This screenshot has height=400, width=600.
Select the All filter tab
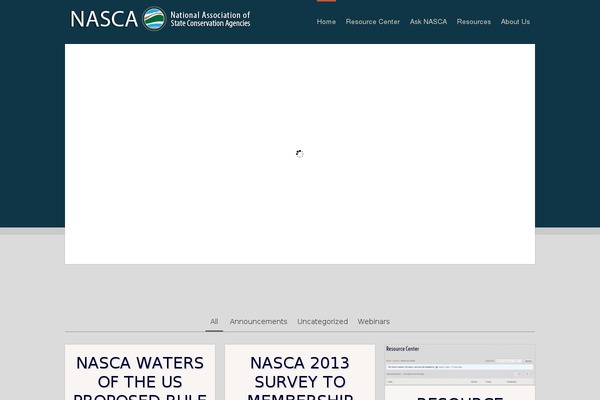tap(214, 322)
